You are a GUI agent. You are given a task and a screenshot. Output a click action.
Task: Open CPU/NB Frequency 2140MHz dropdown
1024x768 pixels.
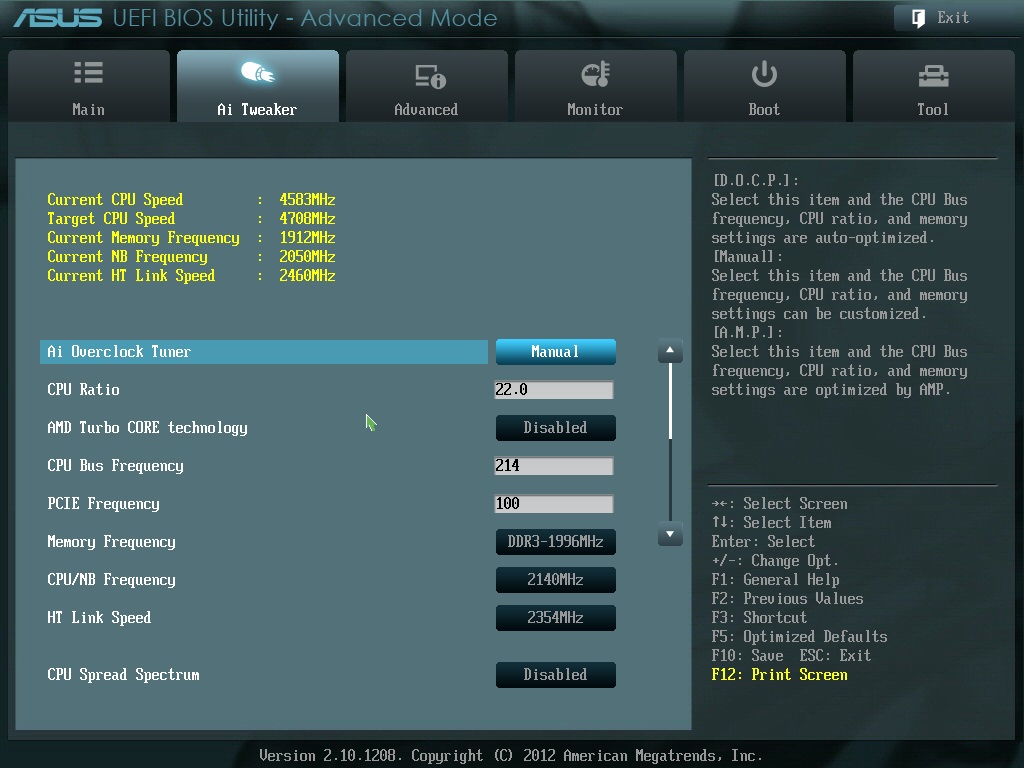(x=556, y=579)
